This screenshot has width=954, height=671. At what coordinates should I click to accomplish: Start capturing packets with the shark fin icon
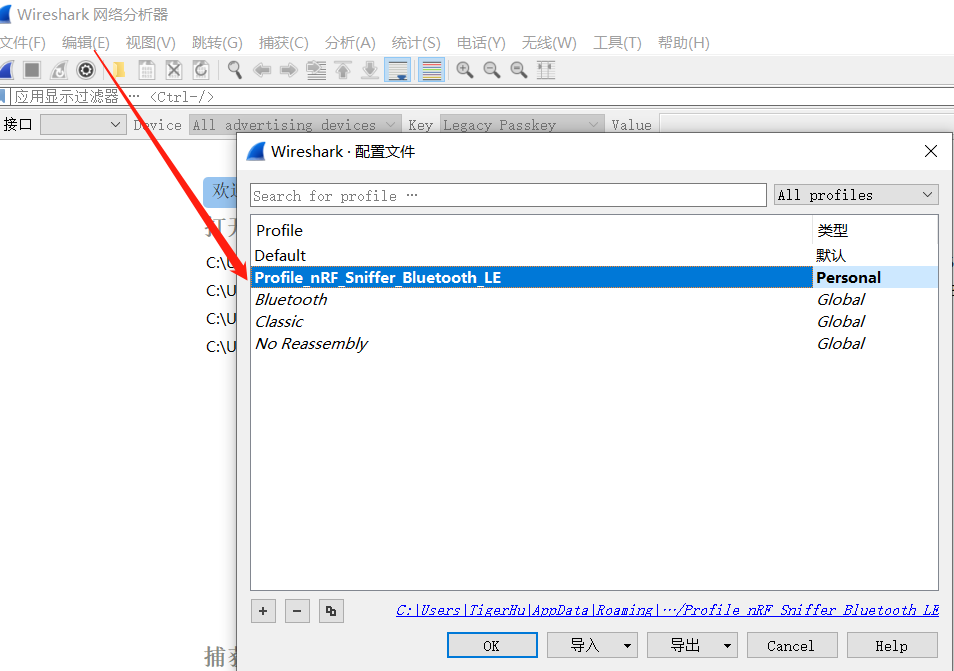(x=6, y=70)
